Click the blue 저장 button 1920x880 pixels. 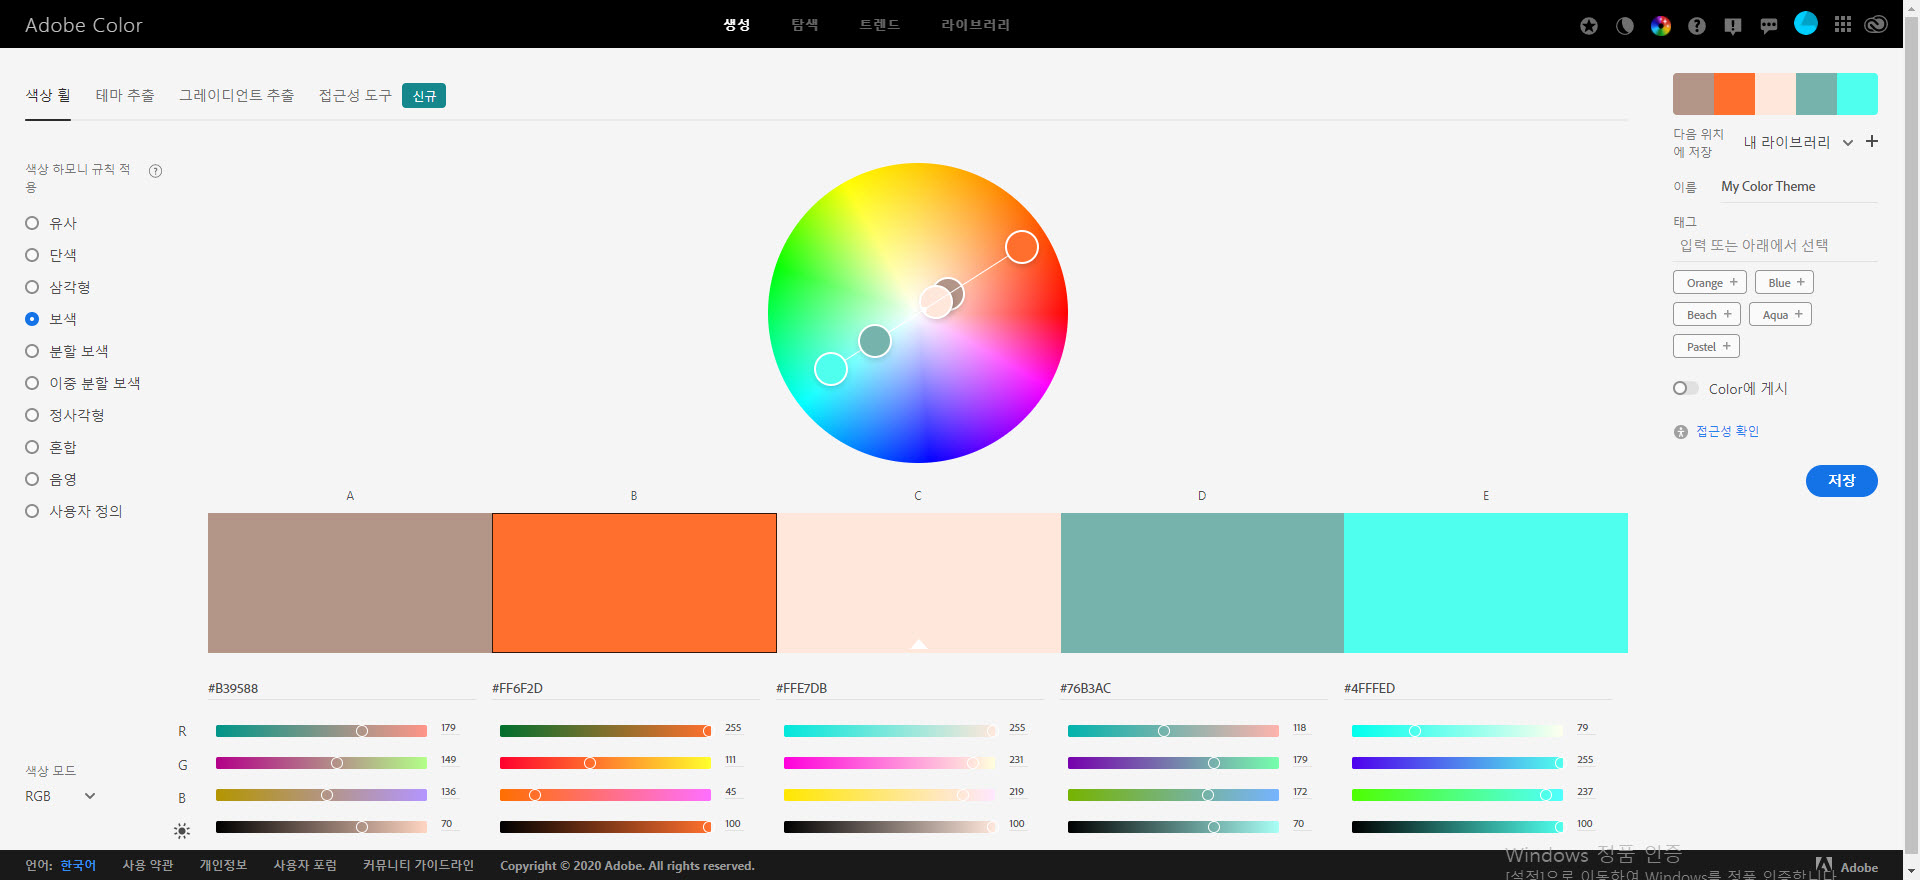1841,481
